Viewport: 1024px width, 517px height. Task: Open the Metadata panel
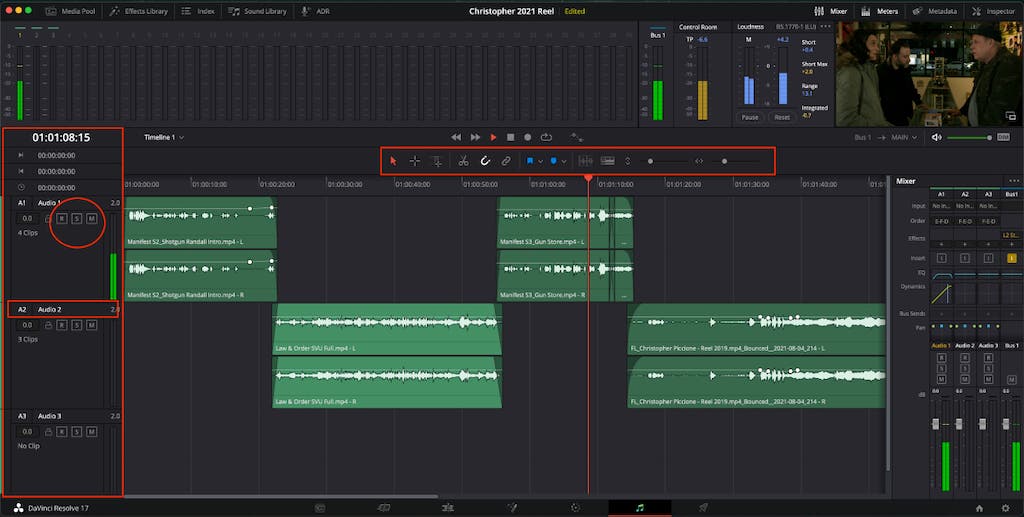click(935, 11)
